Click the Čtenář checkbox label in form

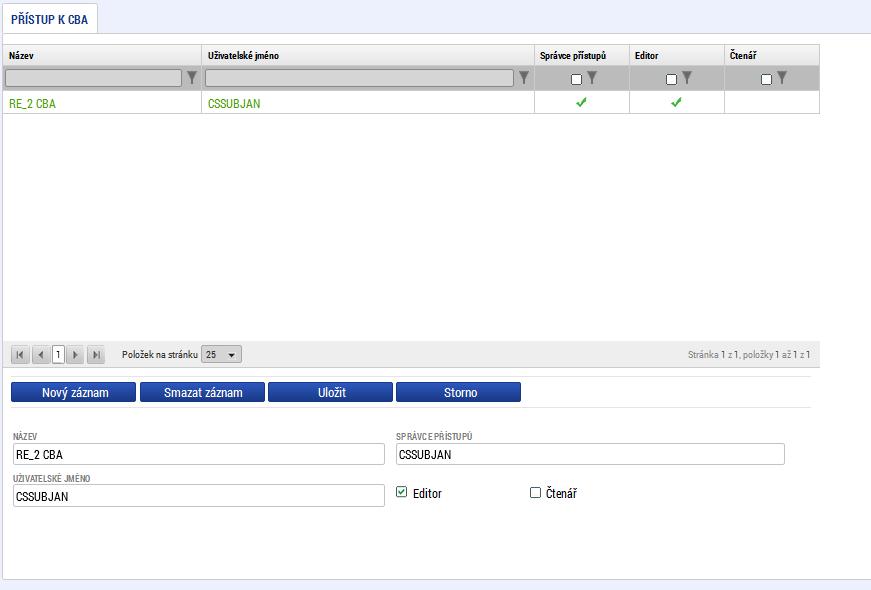pyautogui.click(x=561, y=493)
